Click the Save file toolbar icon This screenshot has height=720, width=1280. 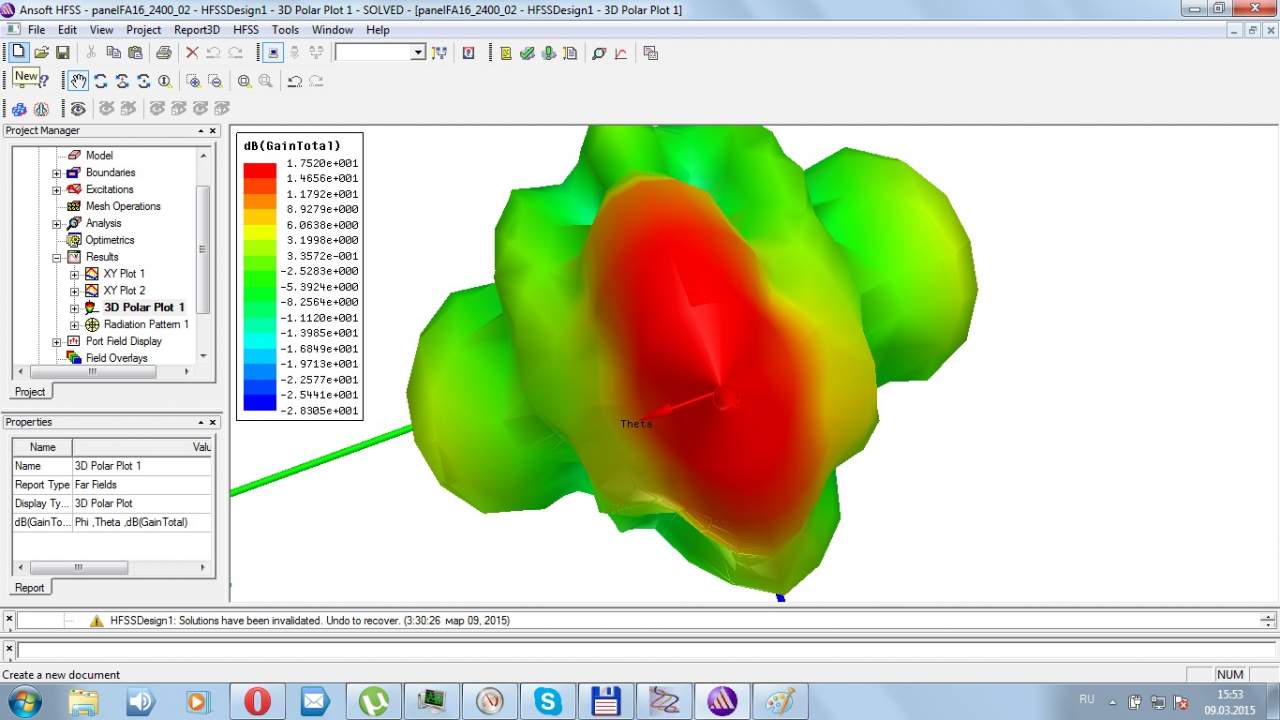click(x=62, y=53)
